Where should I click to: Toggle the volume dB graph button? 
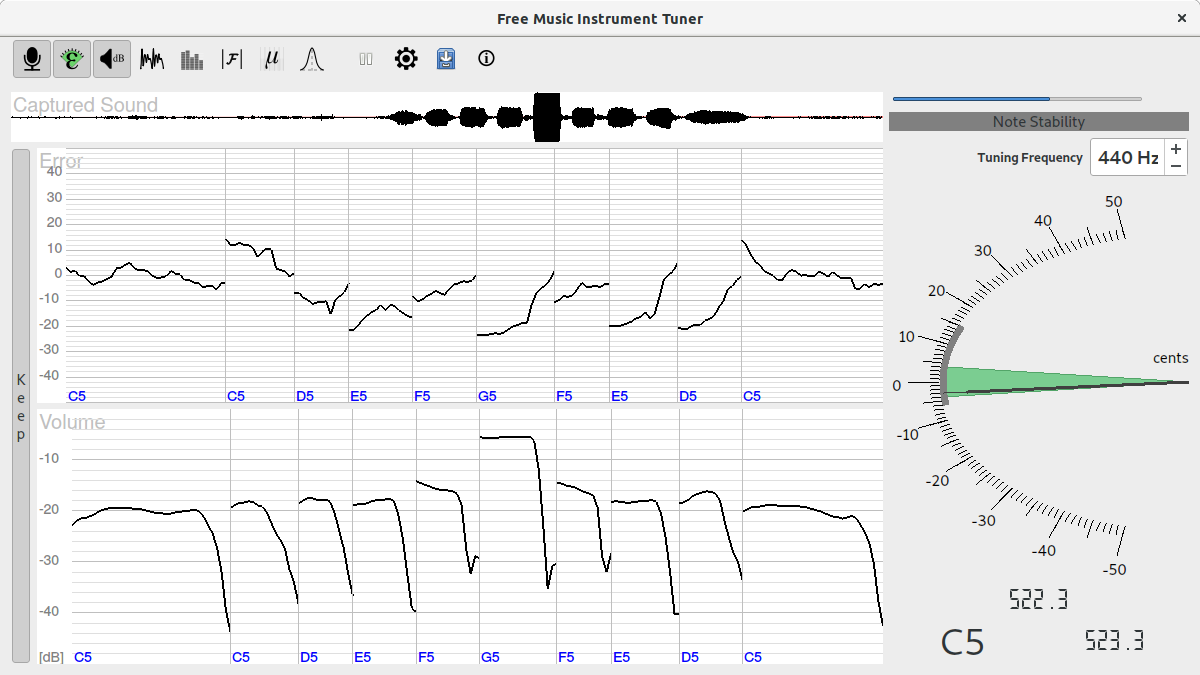(112, 59)
